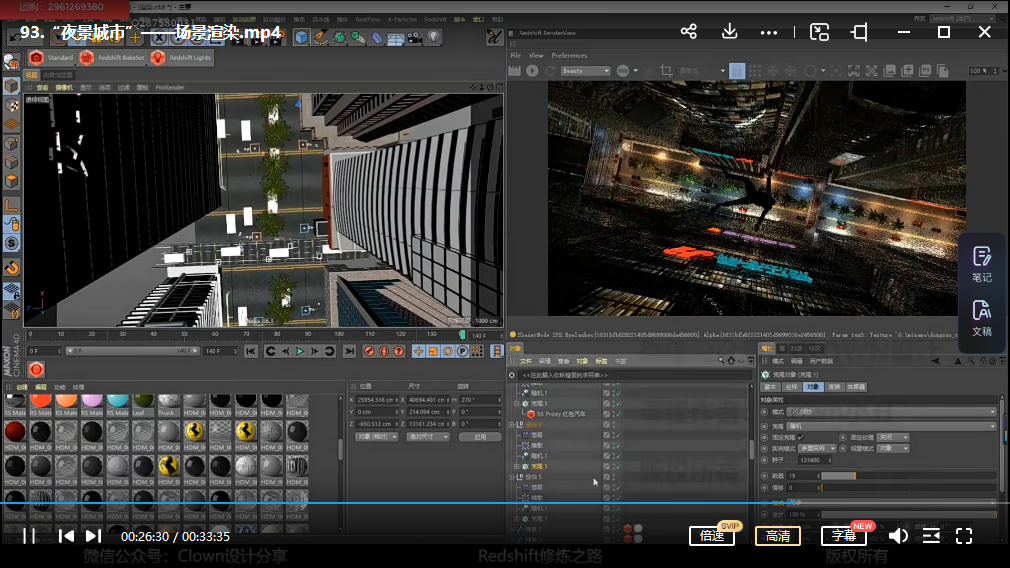This screenshot has width=1010, height=568.
Task: Select the Leaf material thumbnail
Action: click(x=143, y=405)
